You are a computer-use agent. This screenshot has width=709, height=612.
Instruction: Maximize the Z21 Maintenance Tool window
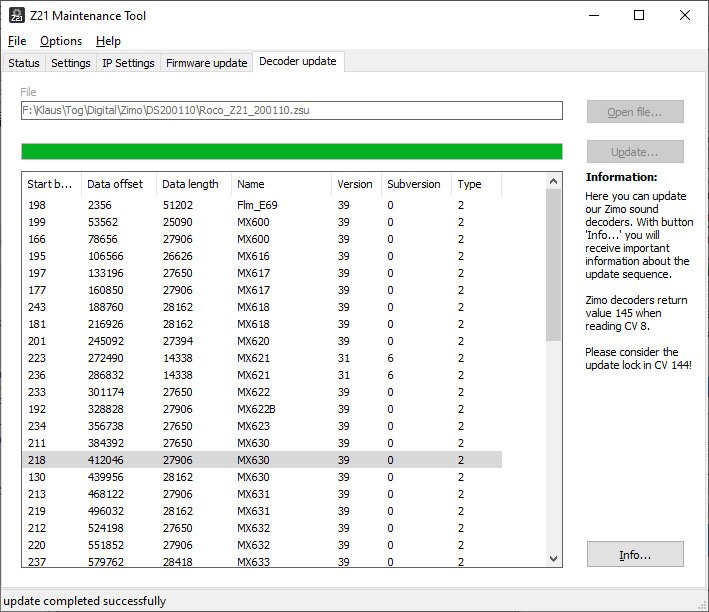(x=639, y=15)
